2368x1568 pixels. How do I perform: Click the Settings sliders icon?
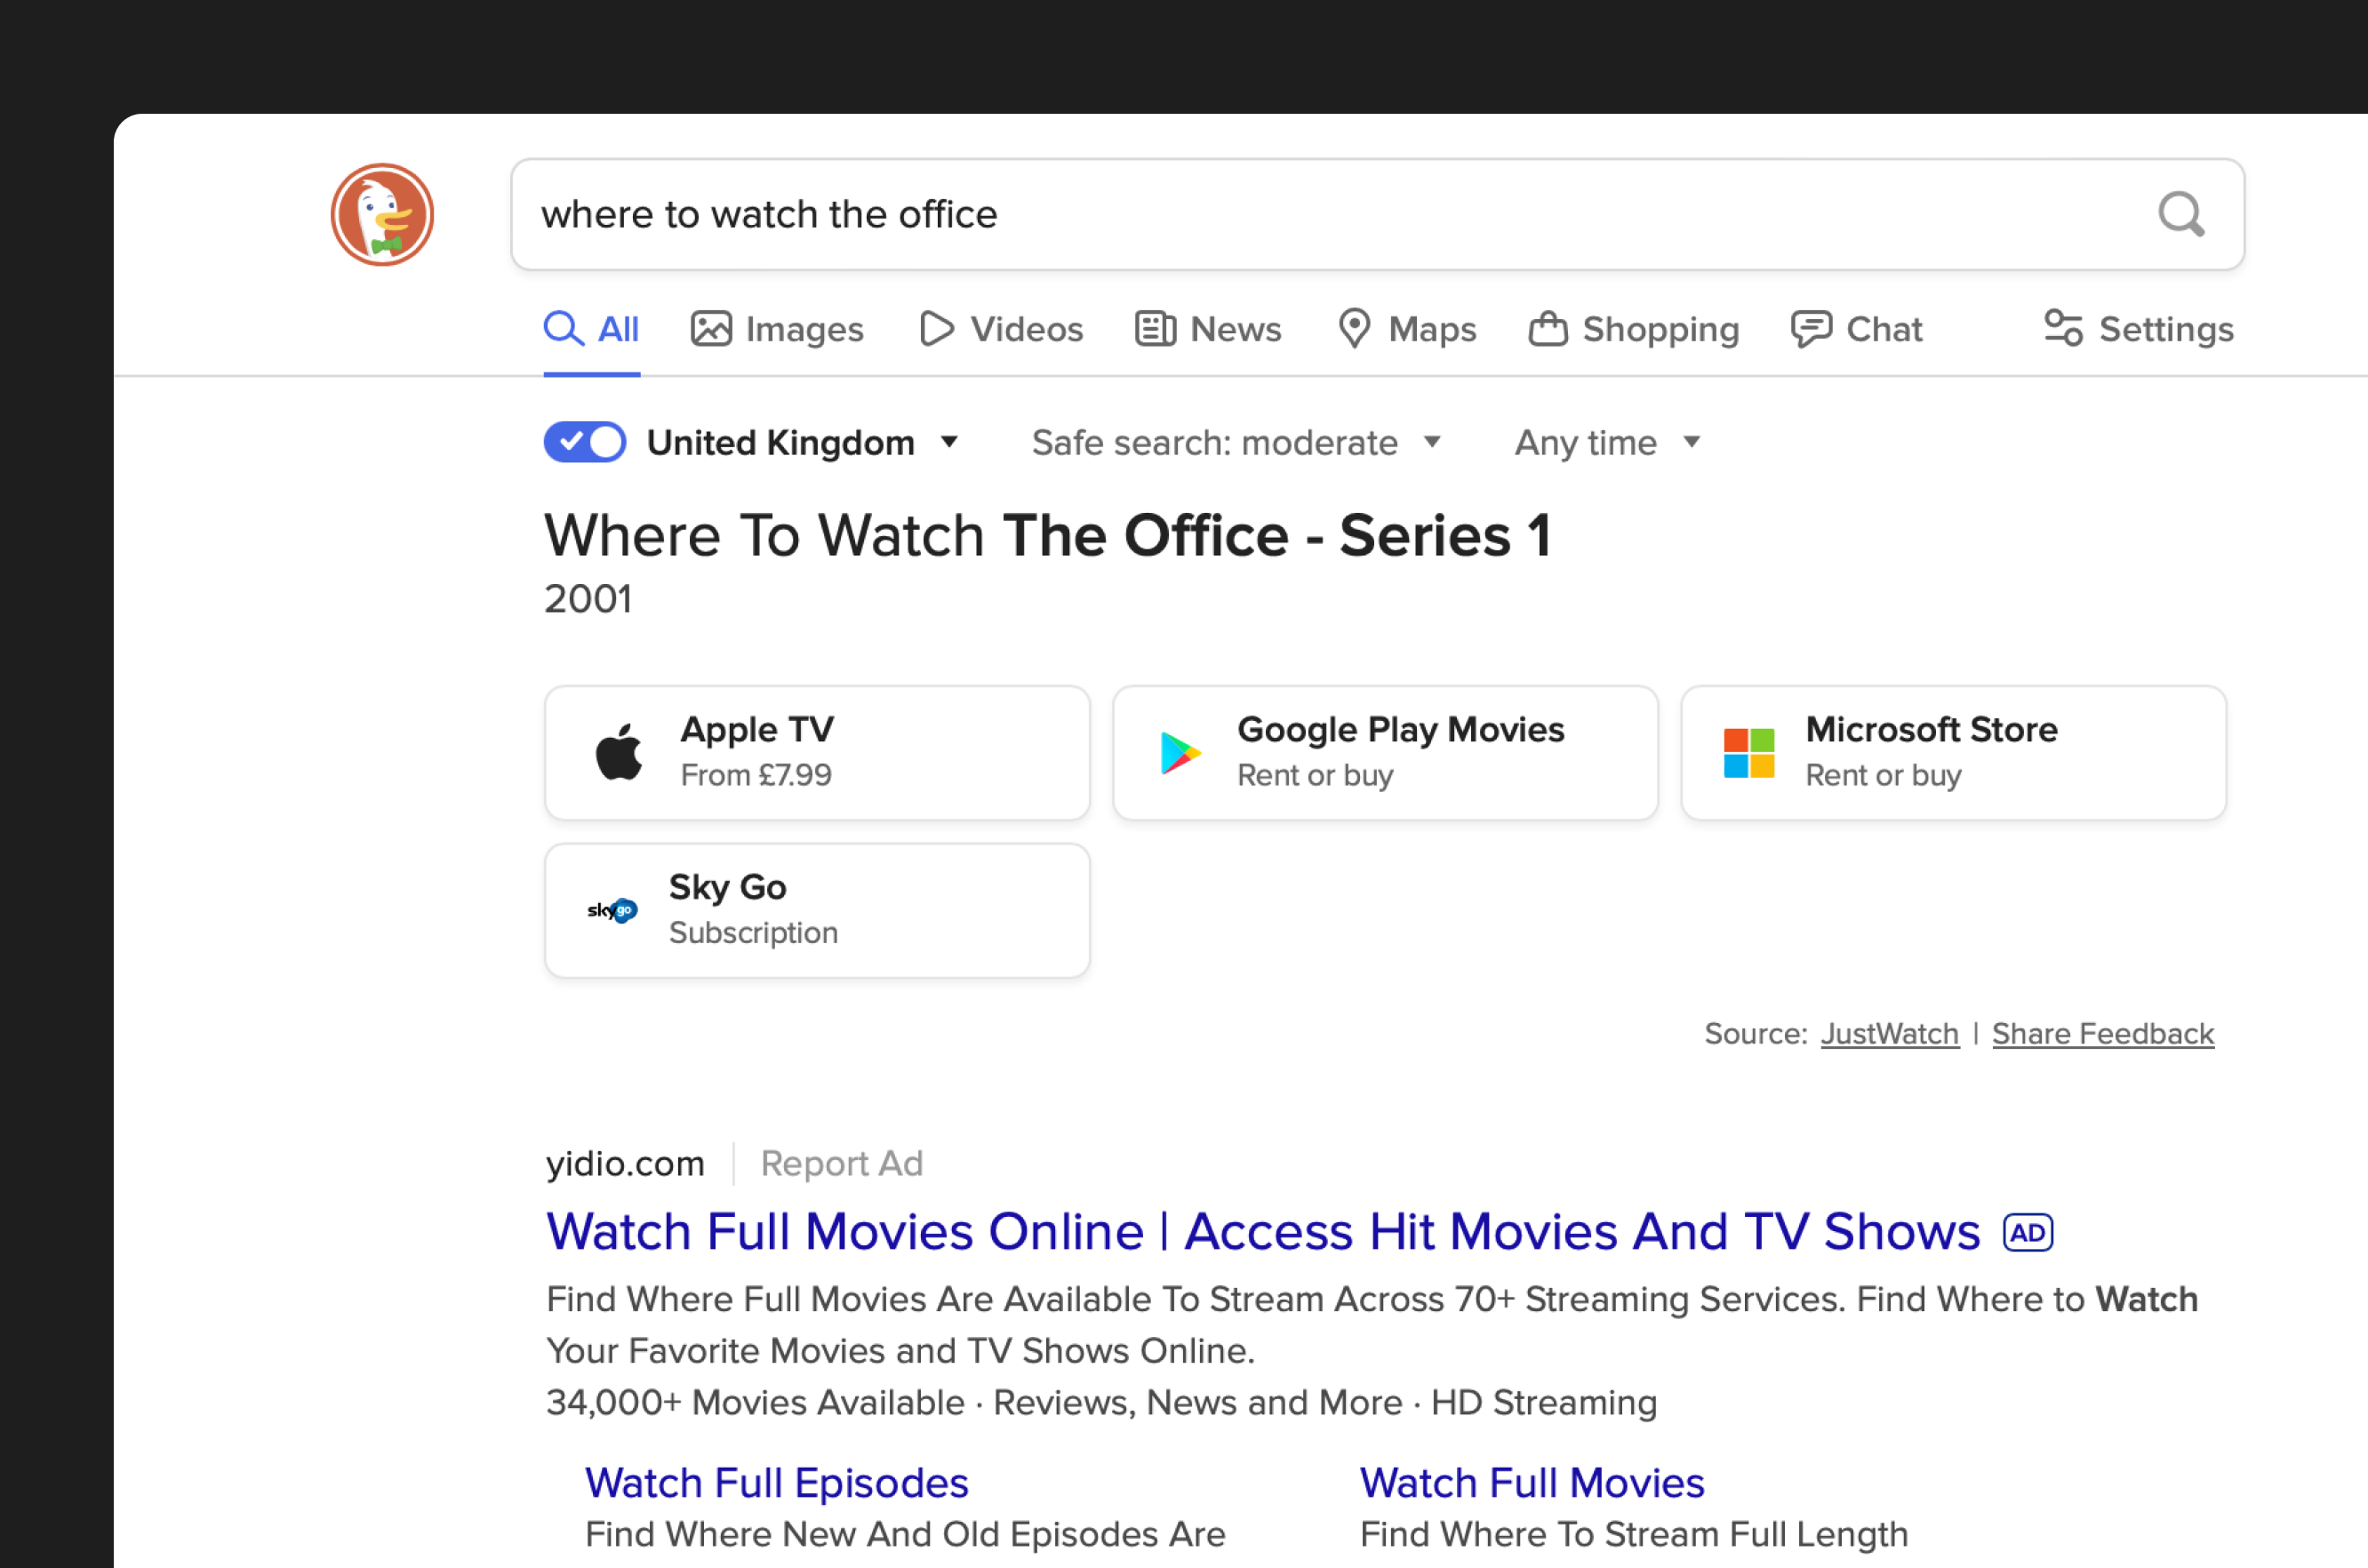tap(2063, 328)
